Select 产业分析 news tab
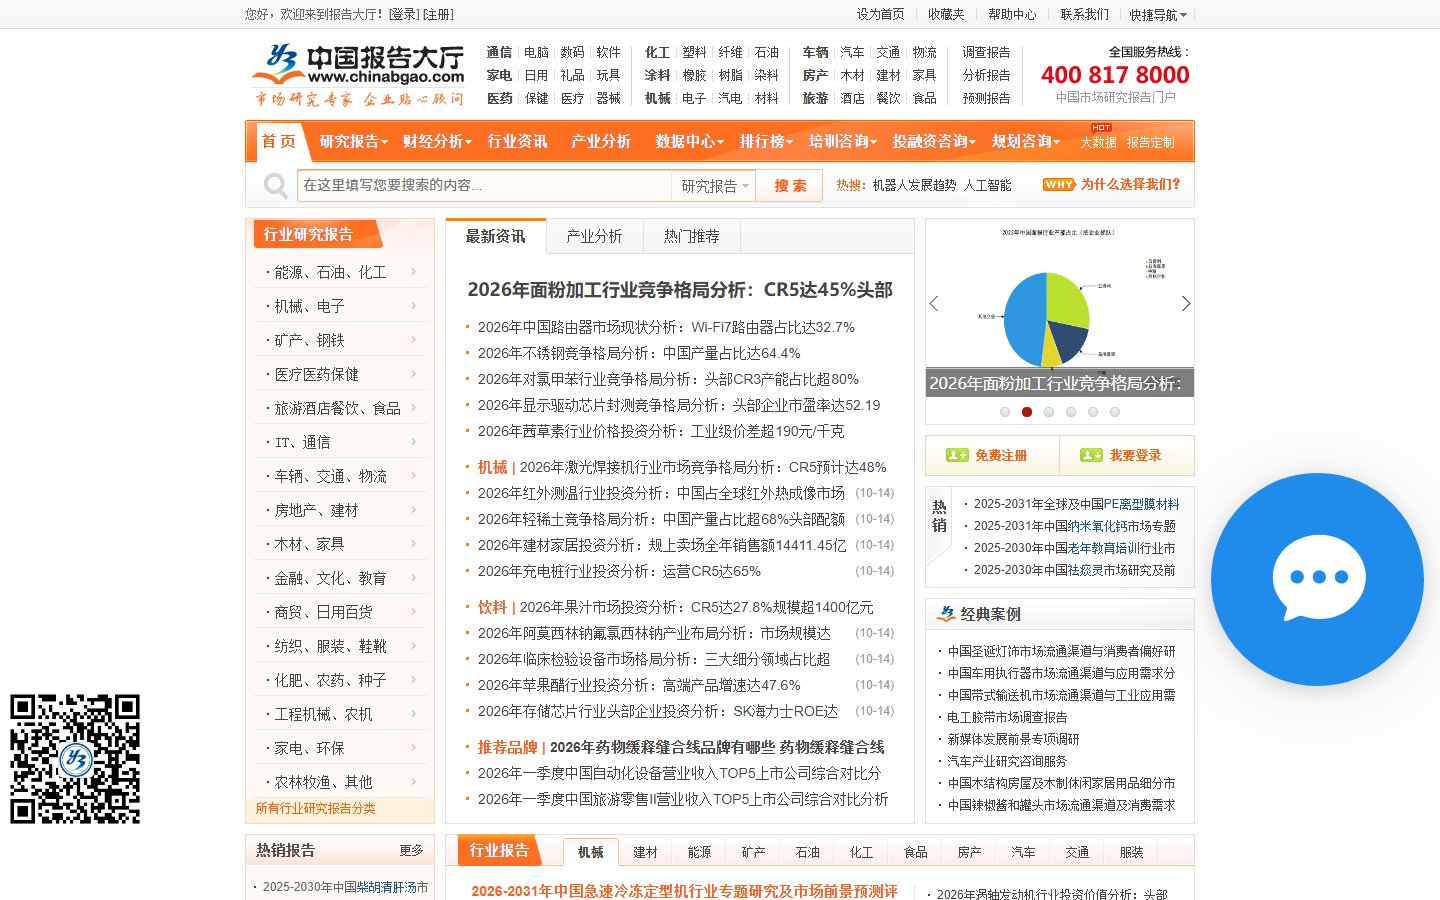This screenshot has width=1440, height=900. point(594,236)
